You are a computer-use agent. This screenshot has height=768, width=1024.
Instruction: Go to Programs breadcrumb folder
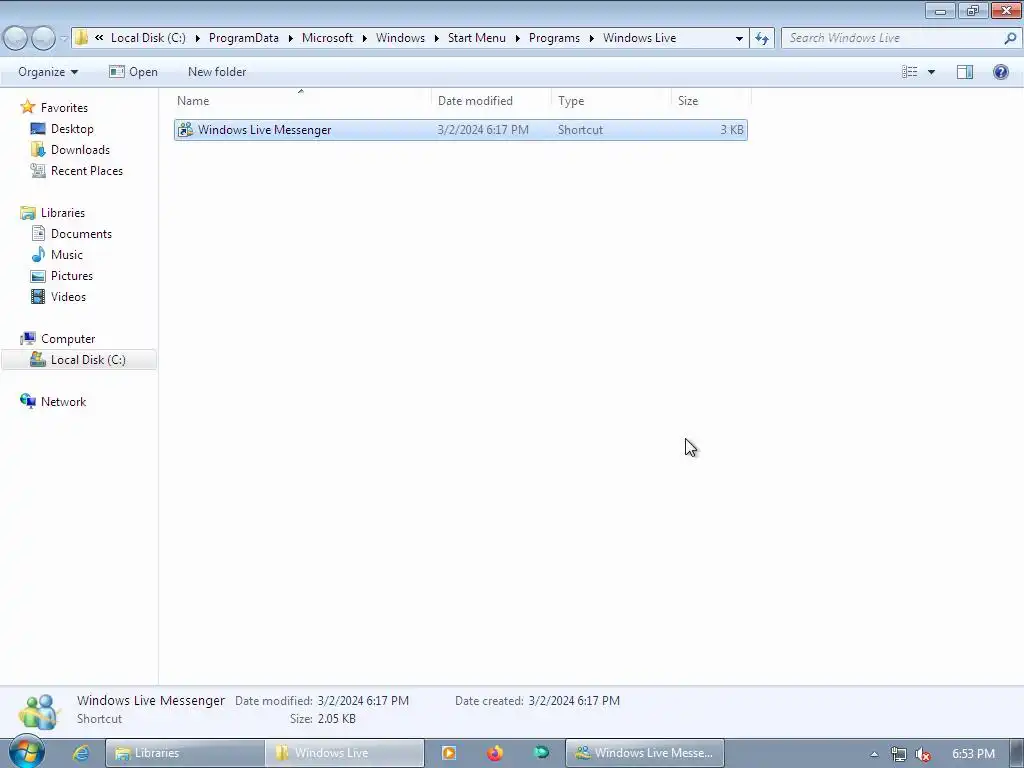coord(554,38)
